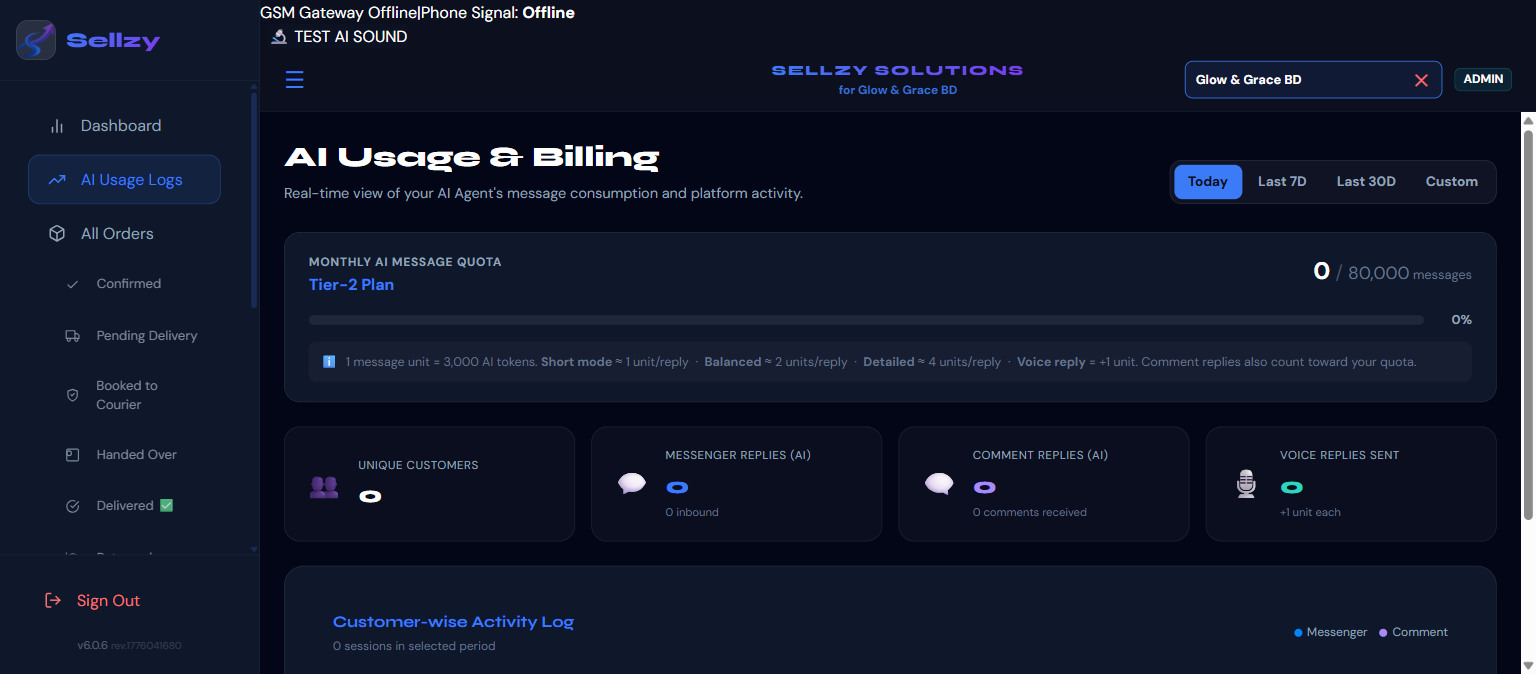Click the Pending Delivery truck icon
The image size is (1536, 674).
tap(72, 336)
